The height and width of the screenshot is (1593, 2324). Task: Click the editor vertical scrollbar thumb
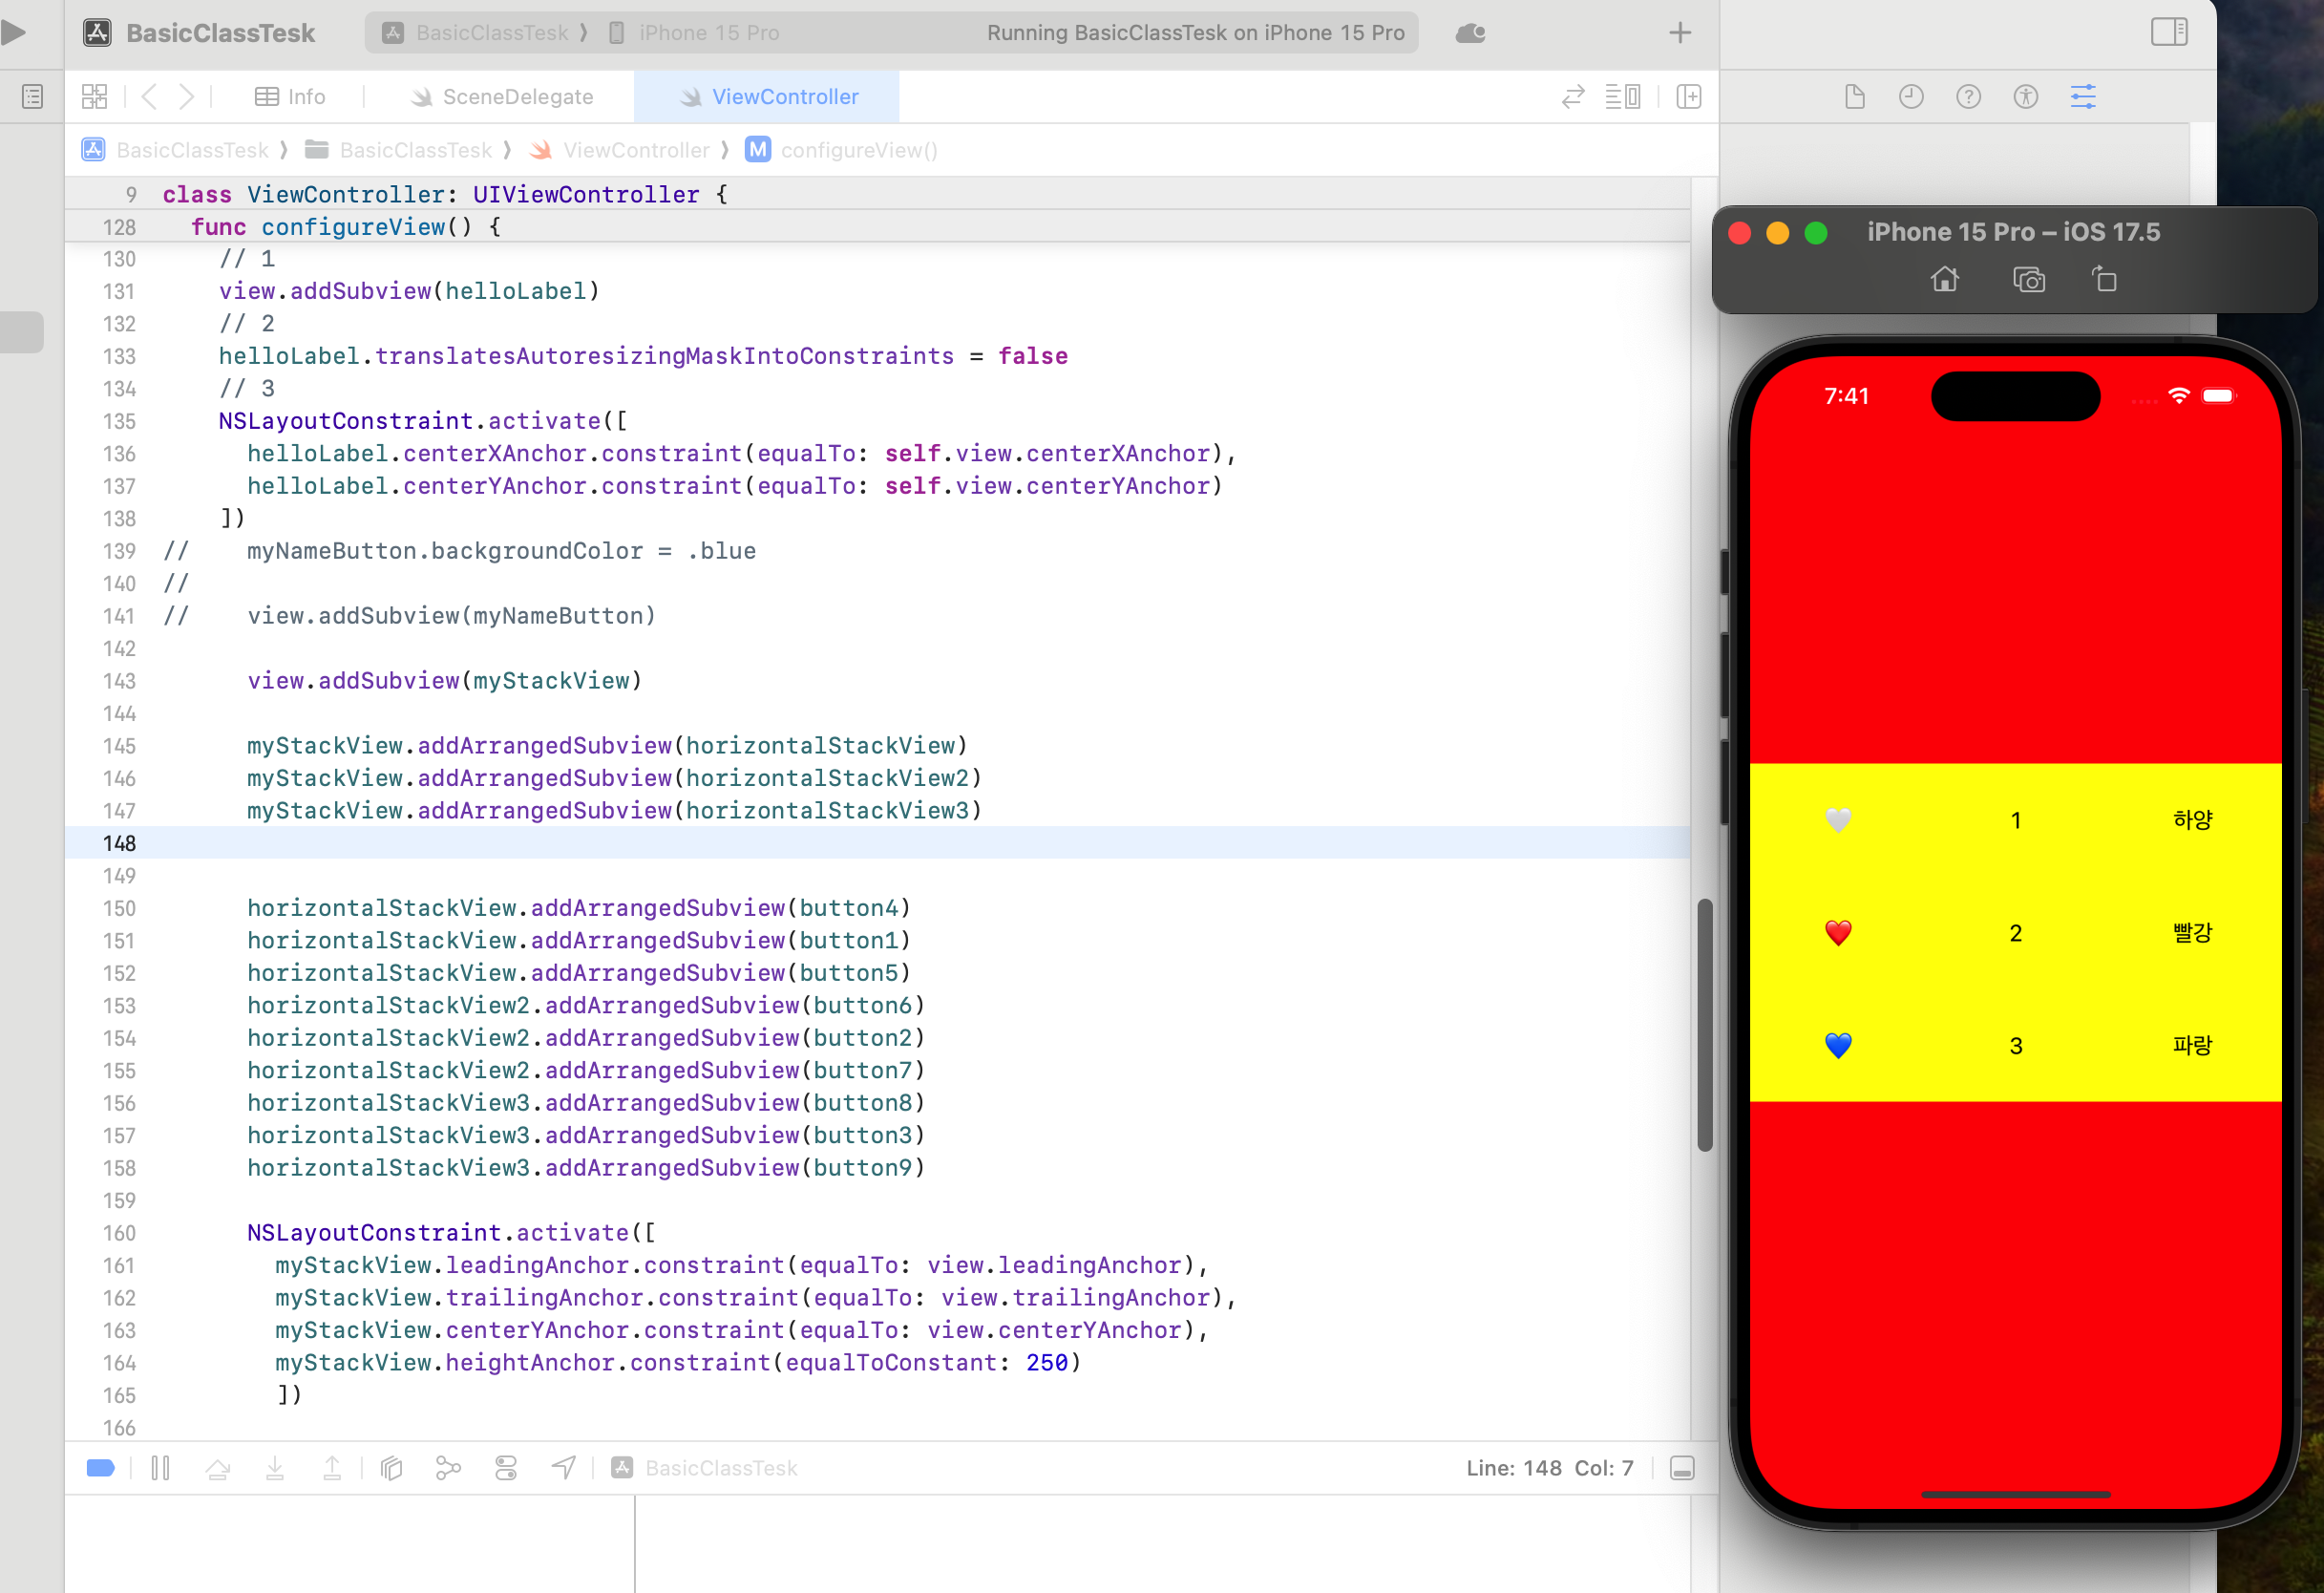pyautogui.click(x=1705, y=1025)
